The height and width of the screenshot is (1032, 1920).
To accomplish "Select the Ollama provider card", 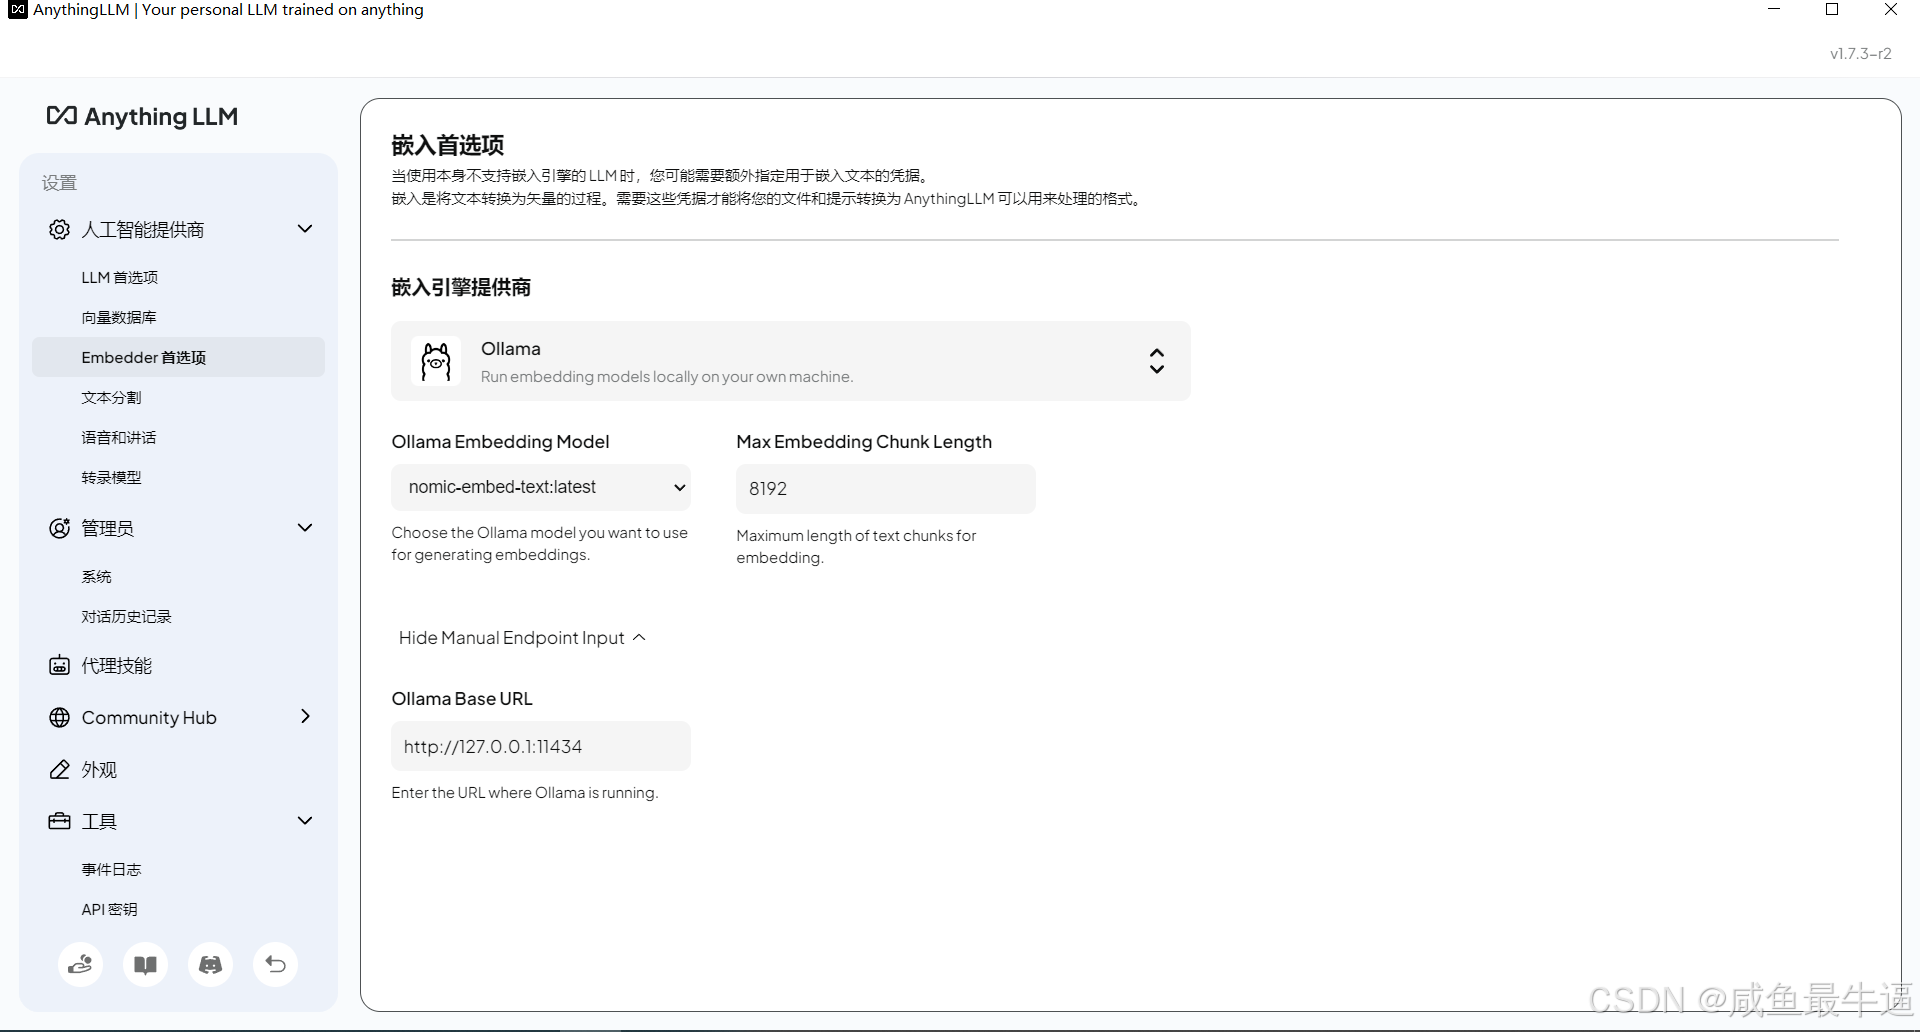I will click(x=791, y=361).
